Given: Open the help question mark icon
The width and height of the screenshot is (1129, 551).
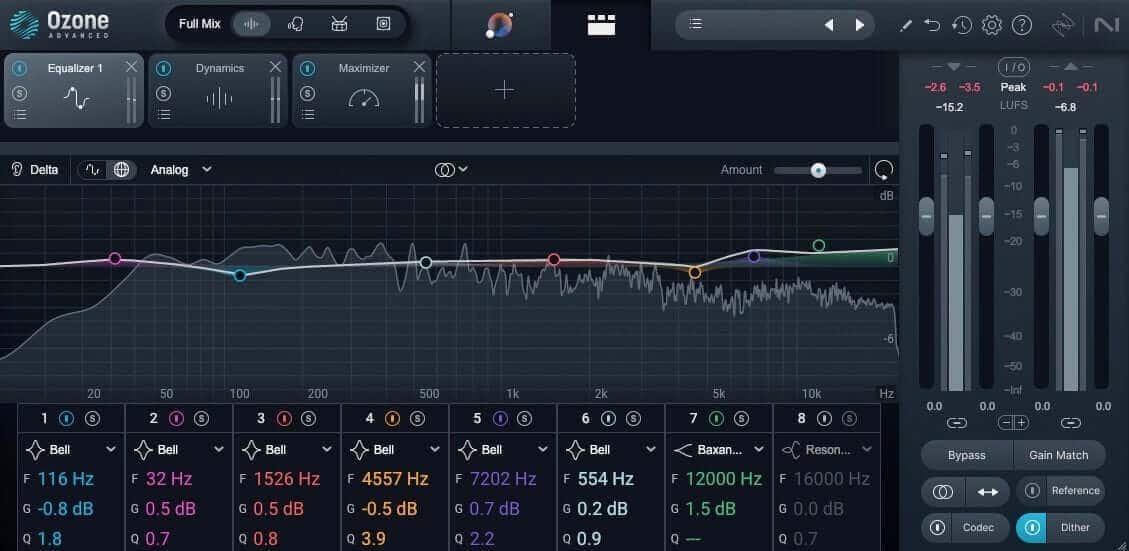Looking at the screenshot, I should coord(1022,25).
